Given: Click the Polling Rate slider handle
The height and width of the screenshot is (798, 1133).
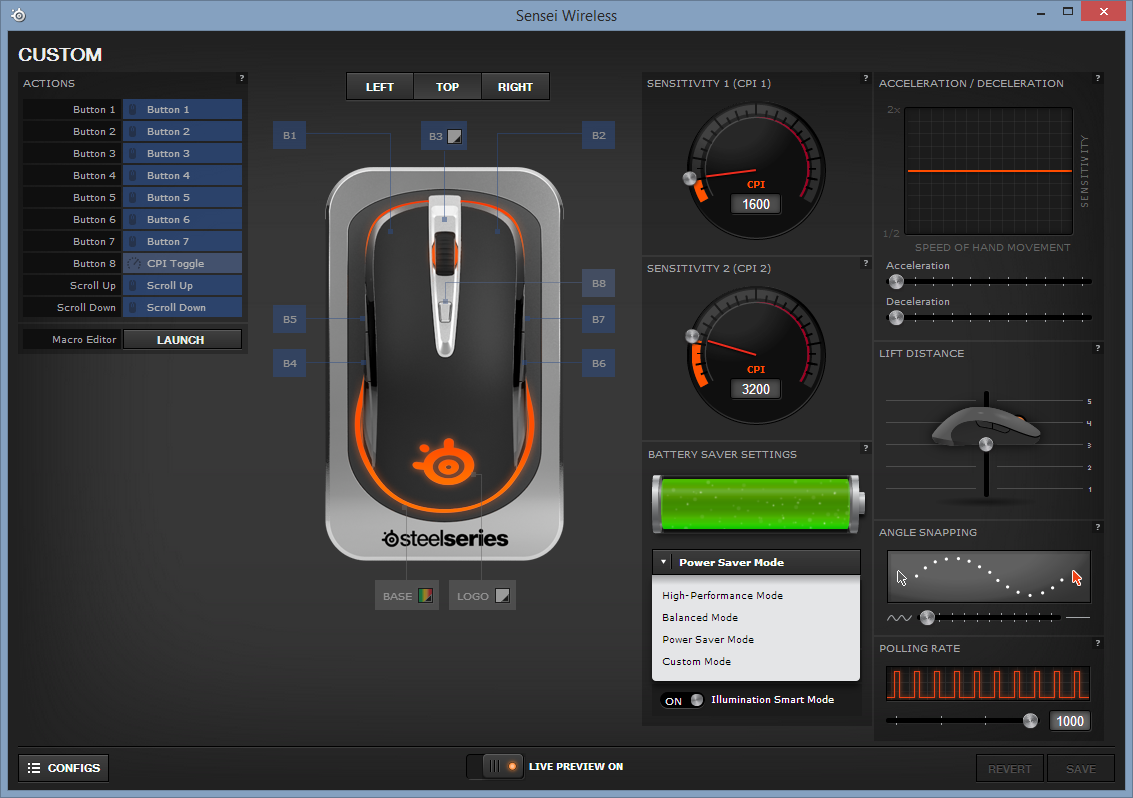Looking at the screenshot, I should pos(1030,721).
